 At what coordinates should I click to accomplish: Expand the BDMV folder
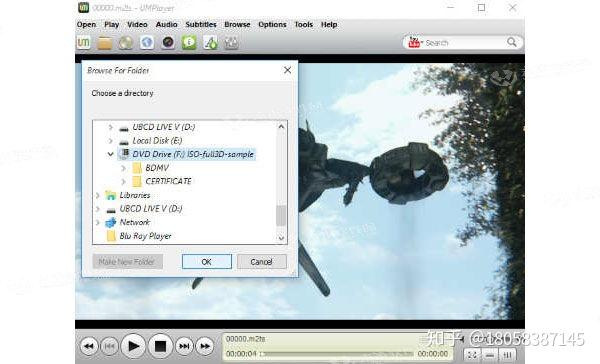click(x=124, y=168)
